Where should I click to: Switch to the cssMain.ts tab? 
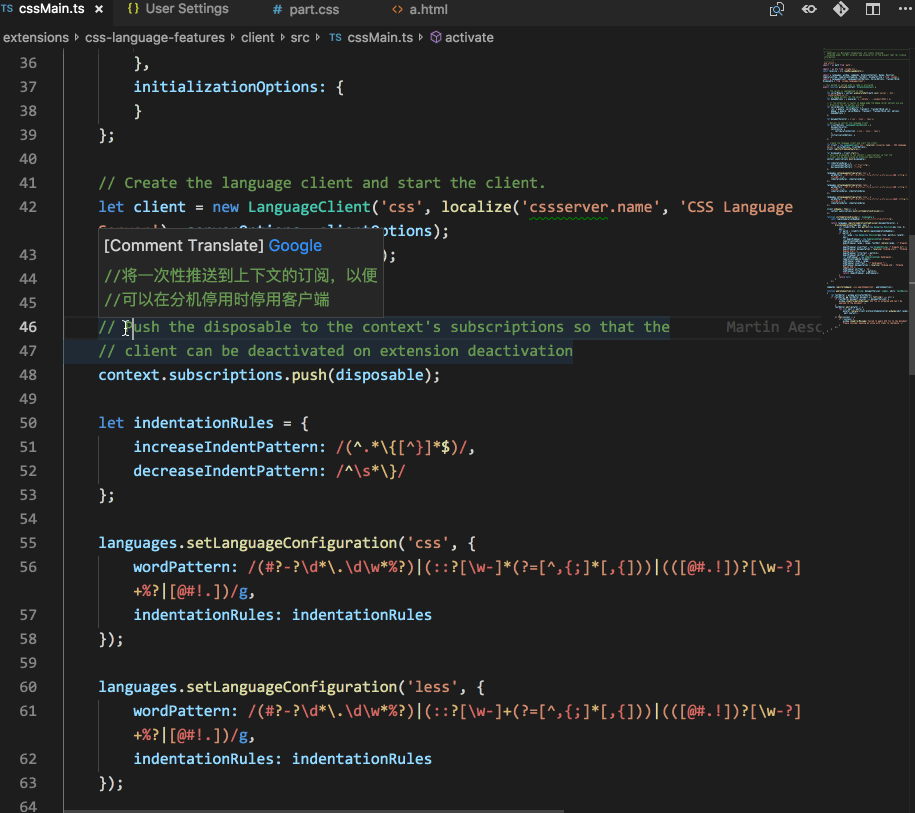(x=53, y=9)
